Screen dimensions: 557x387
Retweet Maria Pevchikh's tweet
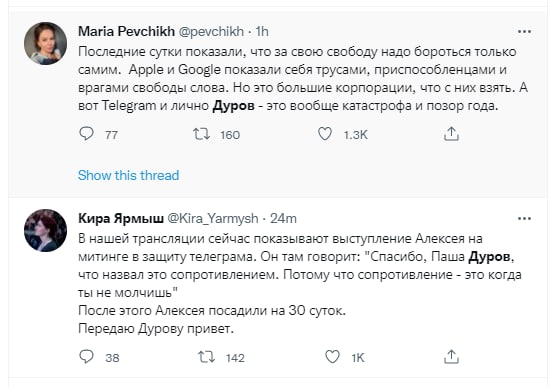click(x=201, y=134)
